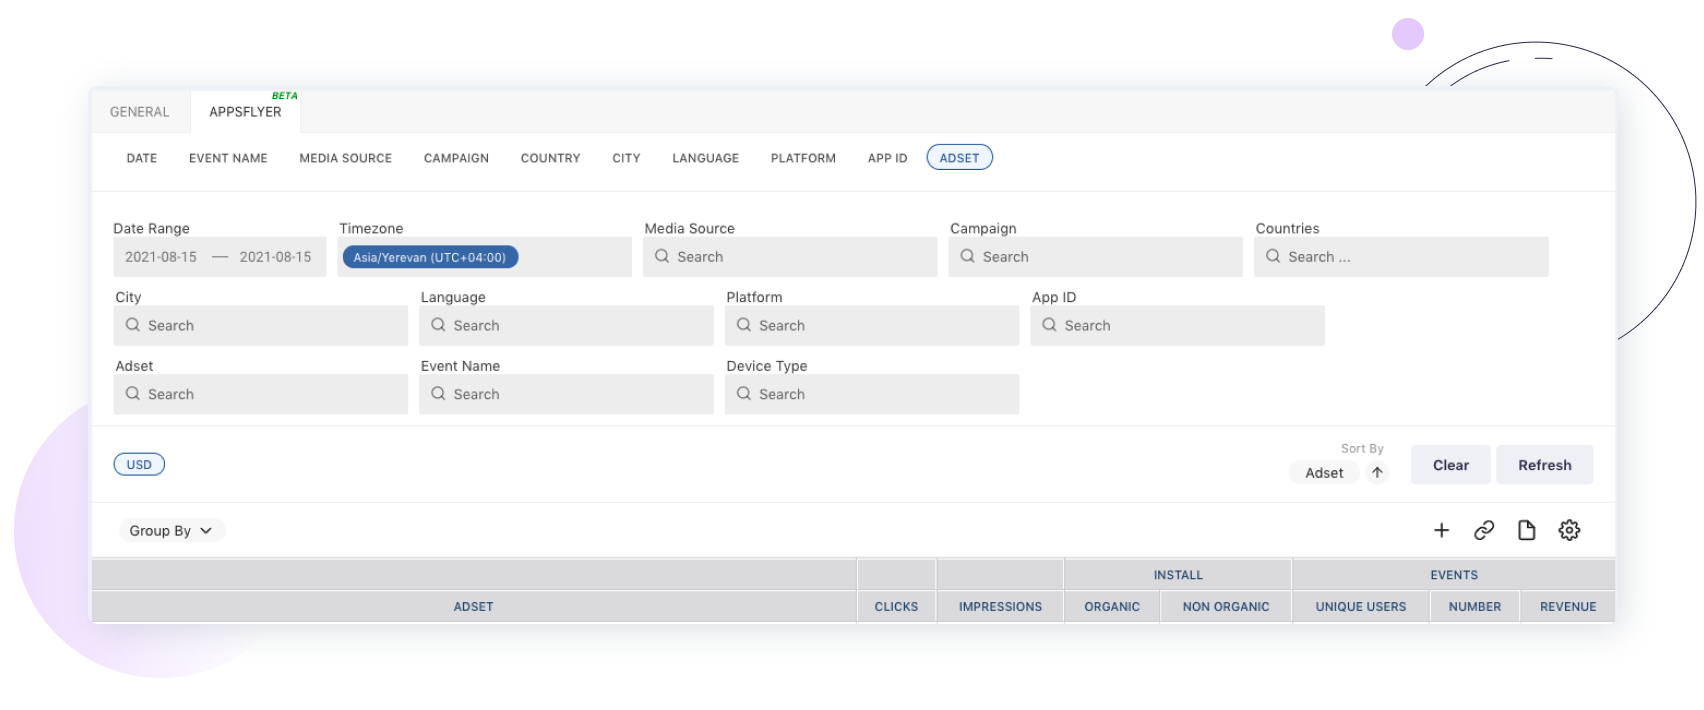Click the Date Range start date field
The width and height of the screenshot is (1704, 710).
(x=161, y=257)
